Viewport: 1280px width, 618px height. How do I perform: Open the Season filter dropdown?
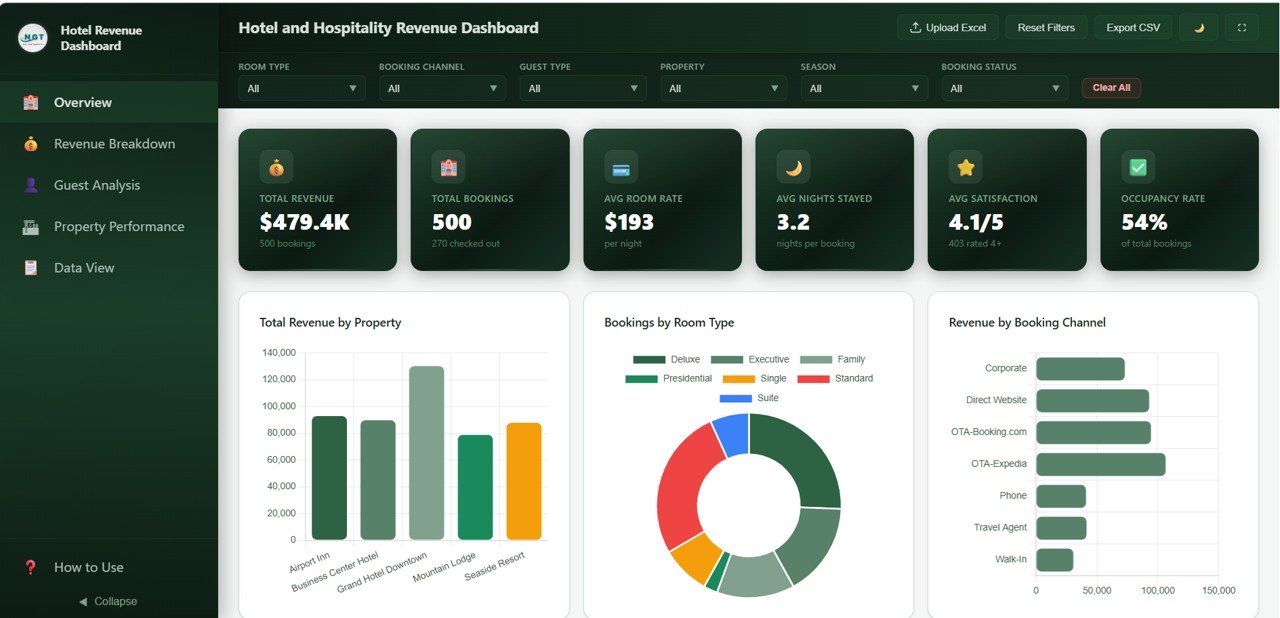[864, 88]
